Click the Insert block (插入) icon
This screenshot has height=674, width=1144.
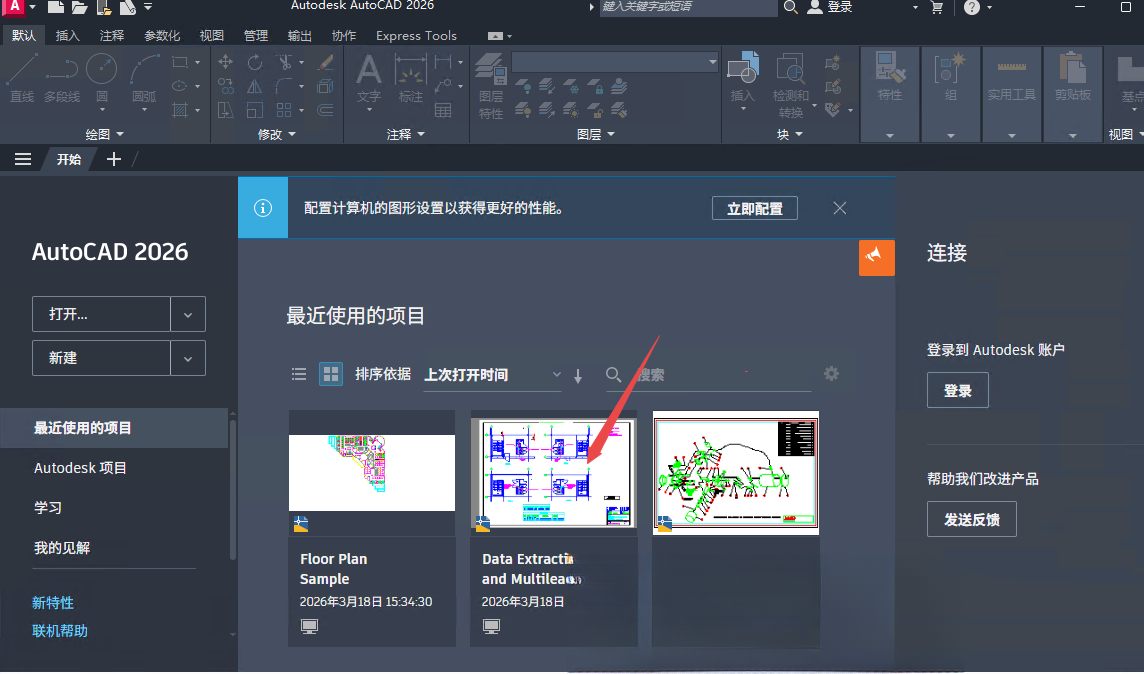[743, 78]
